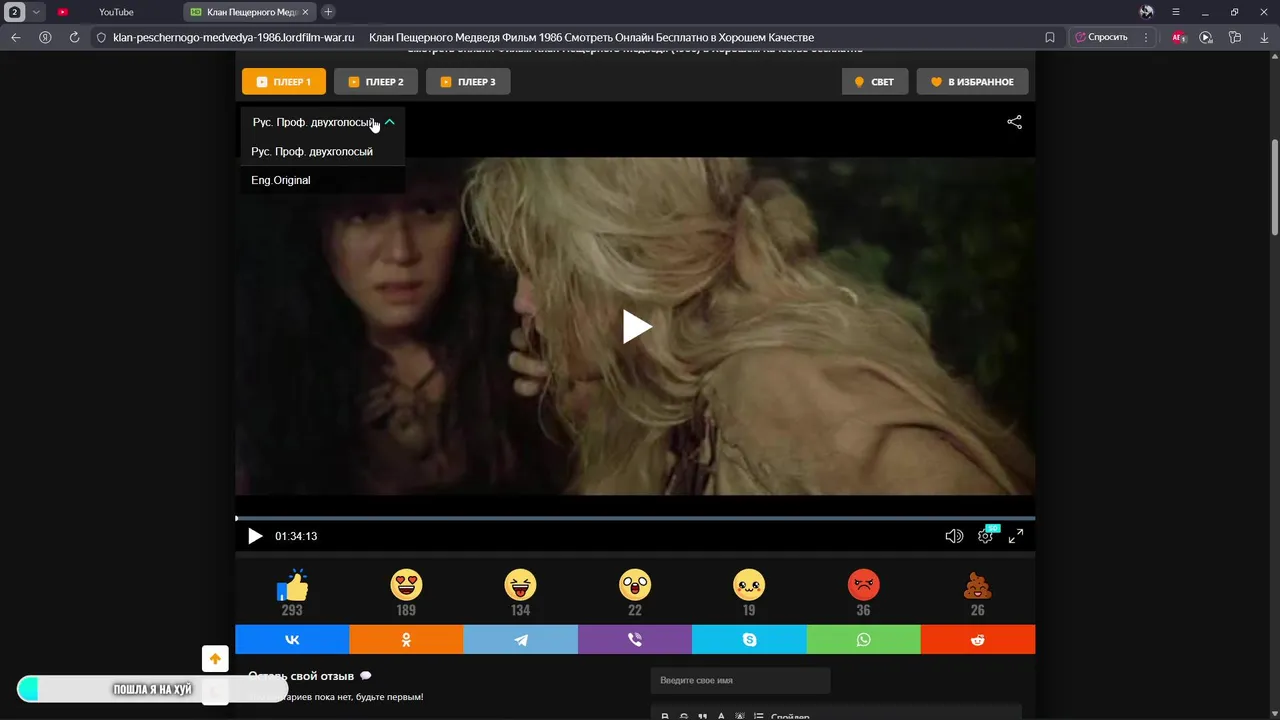1280x720 pixels.
Task: Reload the current page
Action: (x=74, y=37)
